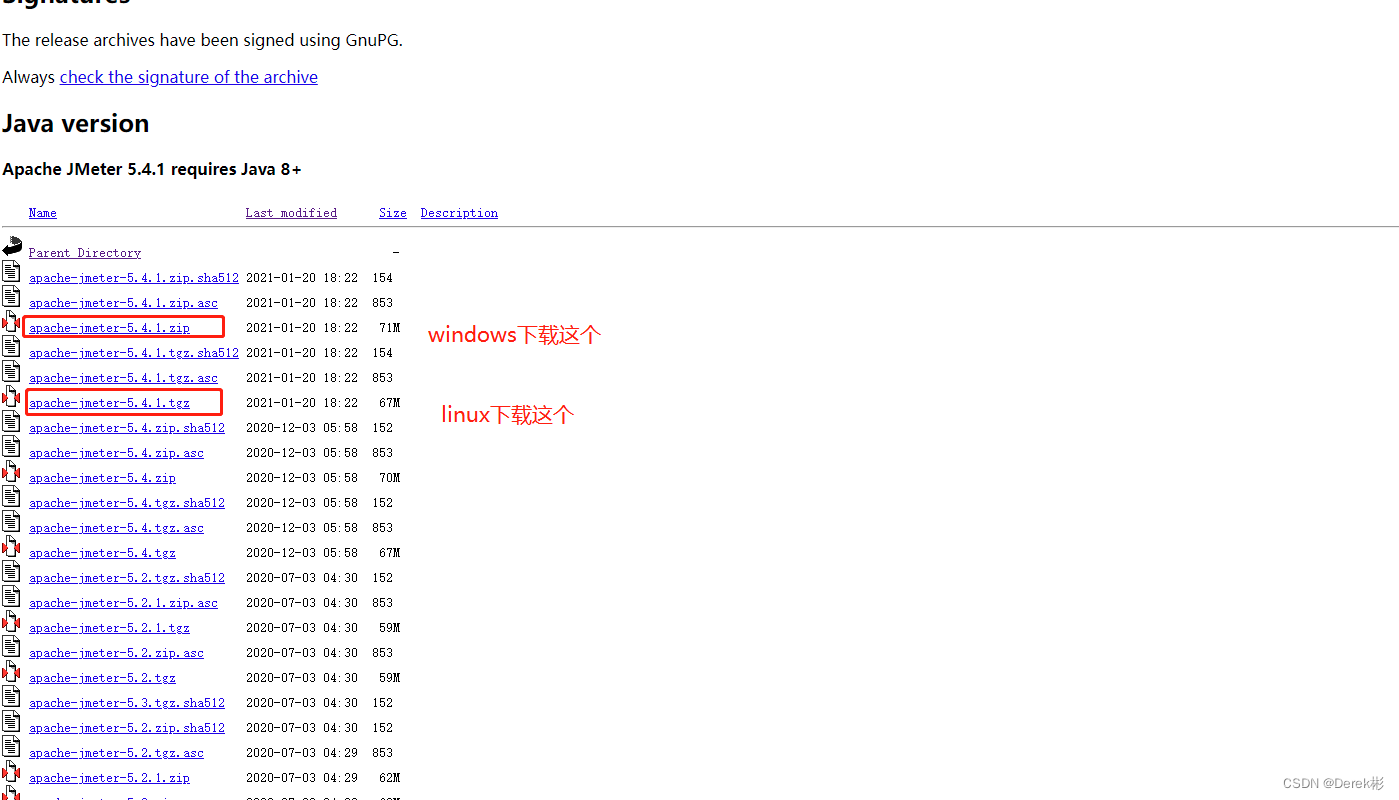The width and height of the screenshot is (1399, 800).
Task: Open the check the signature of the archive link
Action: pos(188,76)
